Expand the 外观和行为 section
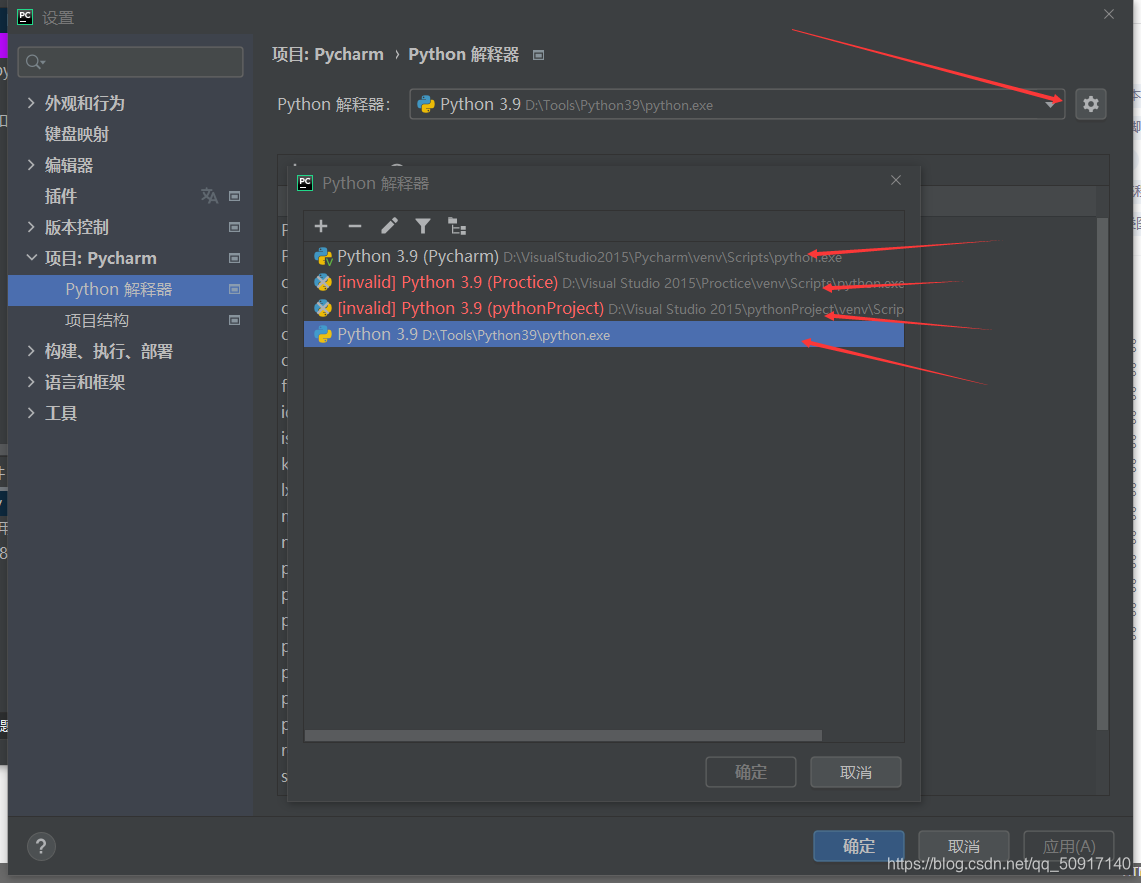The height and width of the screenshot is (883, 1141). 31,103
